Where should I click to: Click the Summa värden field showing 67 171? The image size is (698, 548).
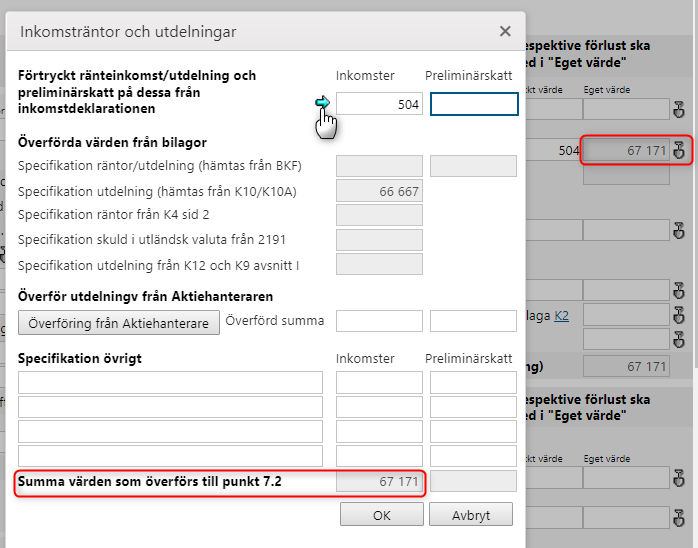[379, 481]
